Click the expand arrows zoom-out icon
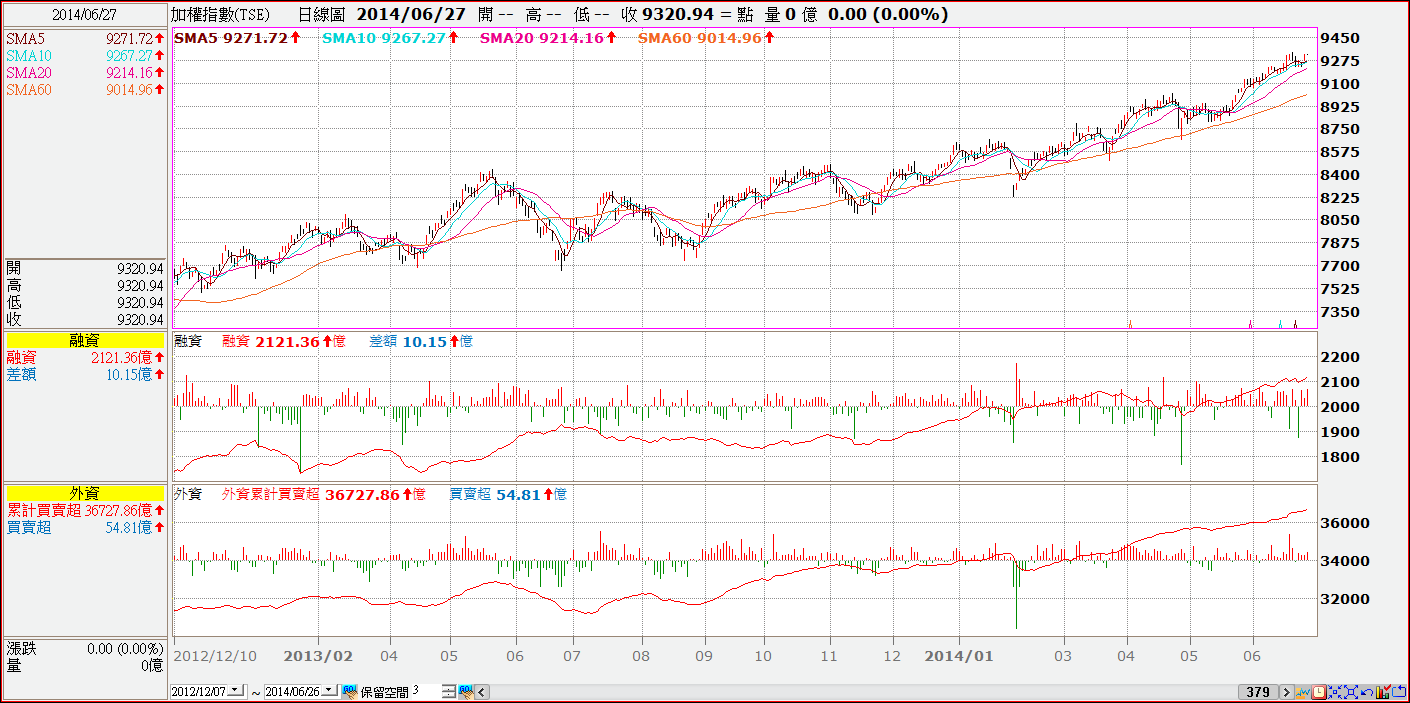Image resolution: width=1410 pixels, height=703 pixels. tap(1351, 692)
